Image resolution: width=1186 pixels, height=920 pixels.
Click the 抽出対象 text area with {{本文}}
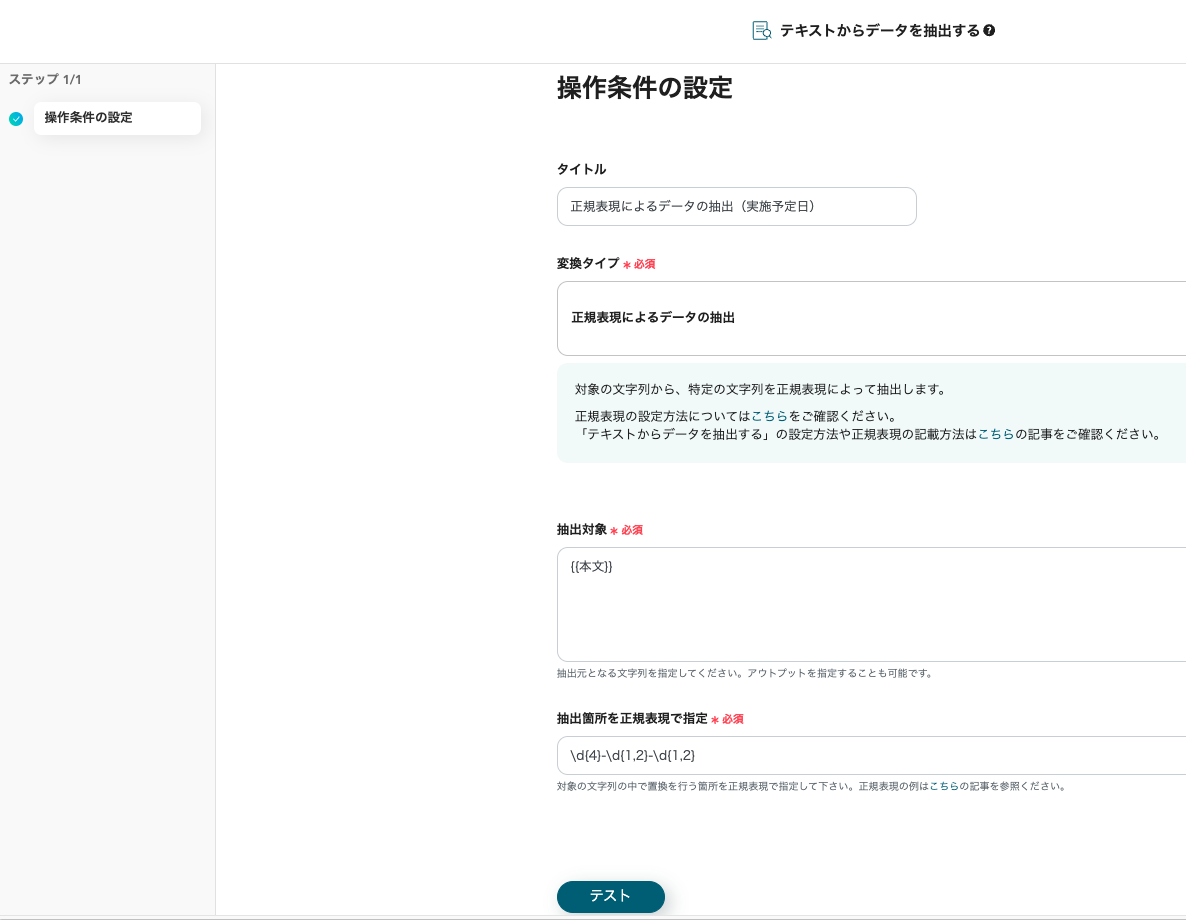870,604
